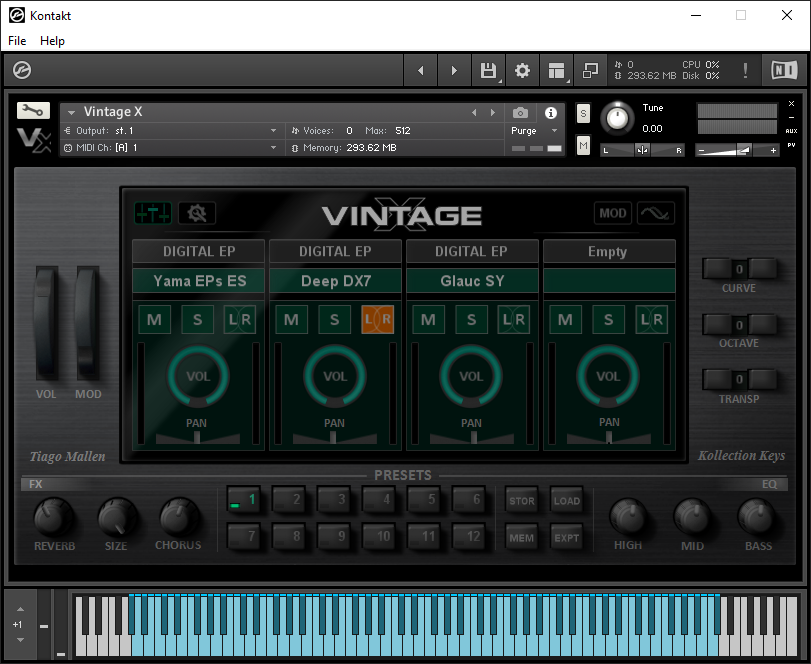Select preset slot 2

click(x=289, y=500)
